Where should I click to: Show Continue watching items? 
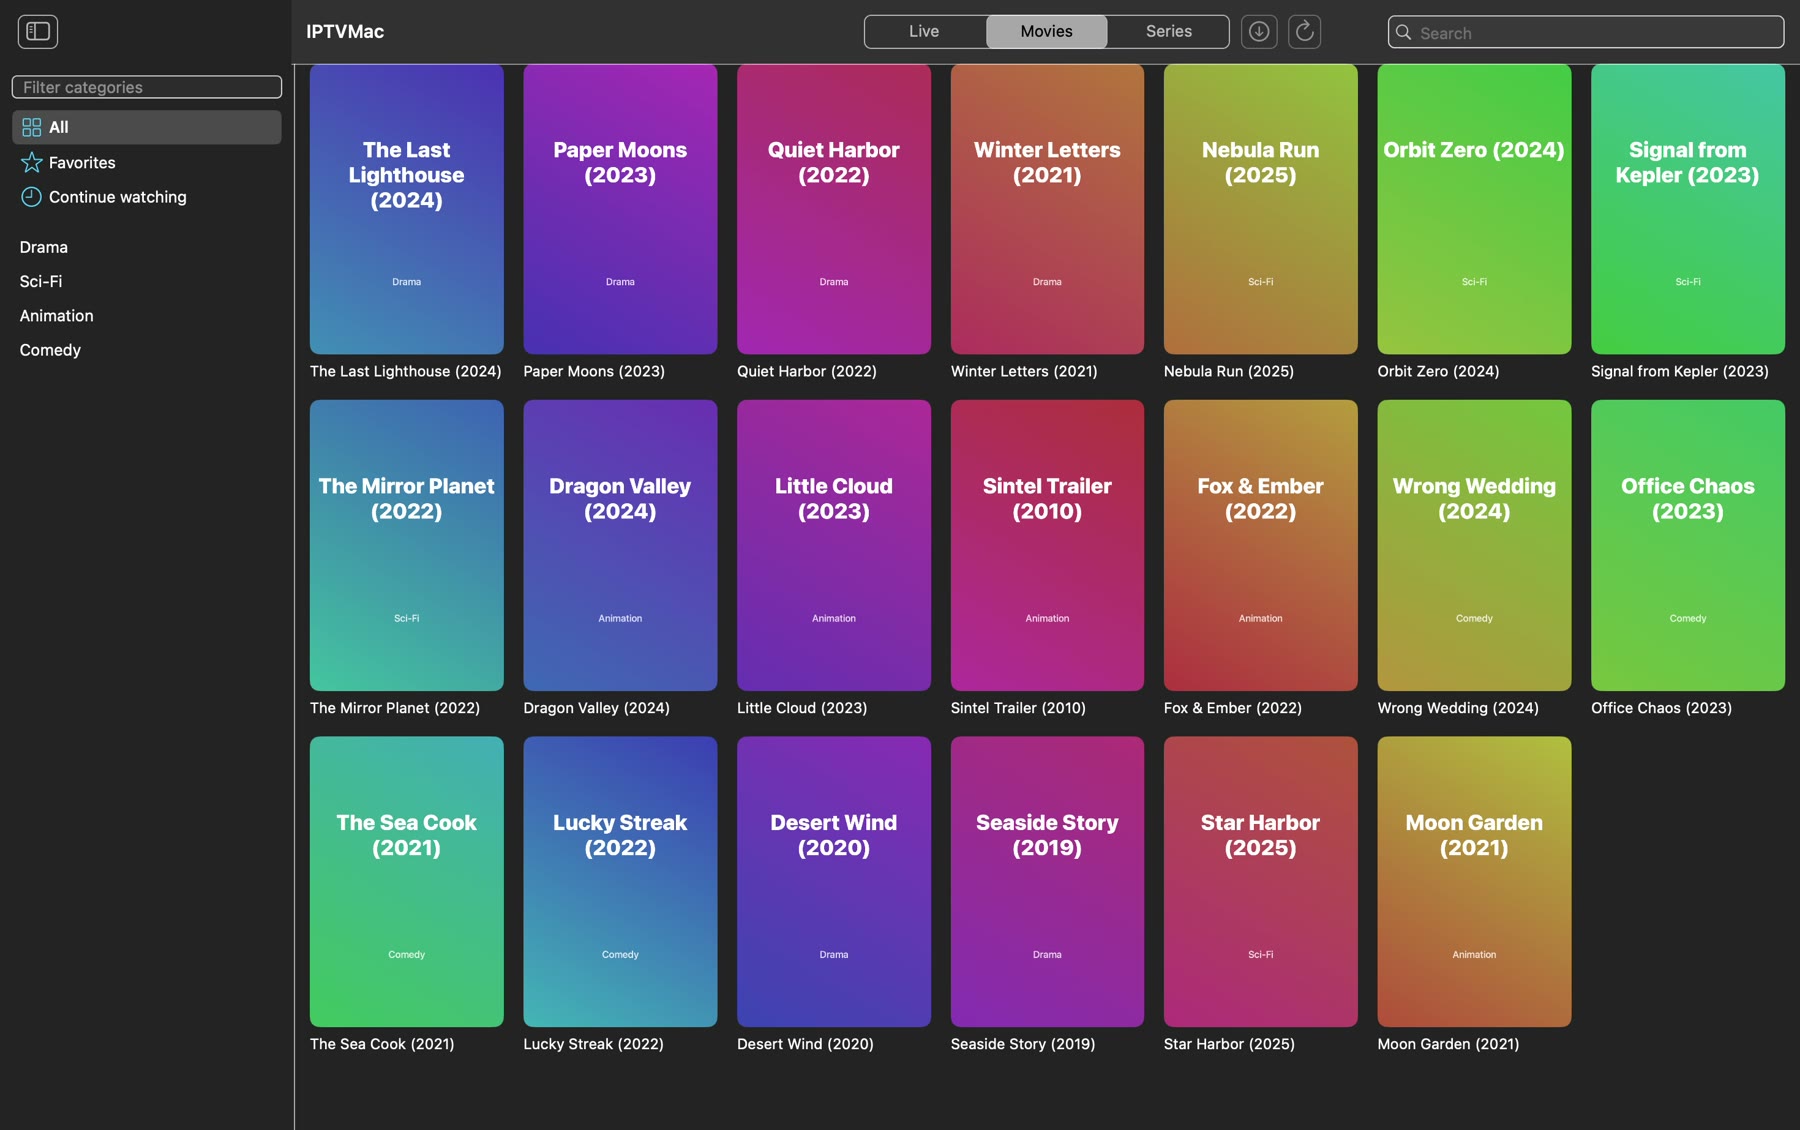pyautogui.click(x=147, y=197)
